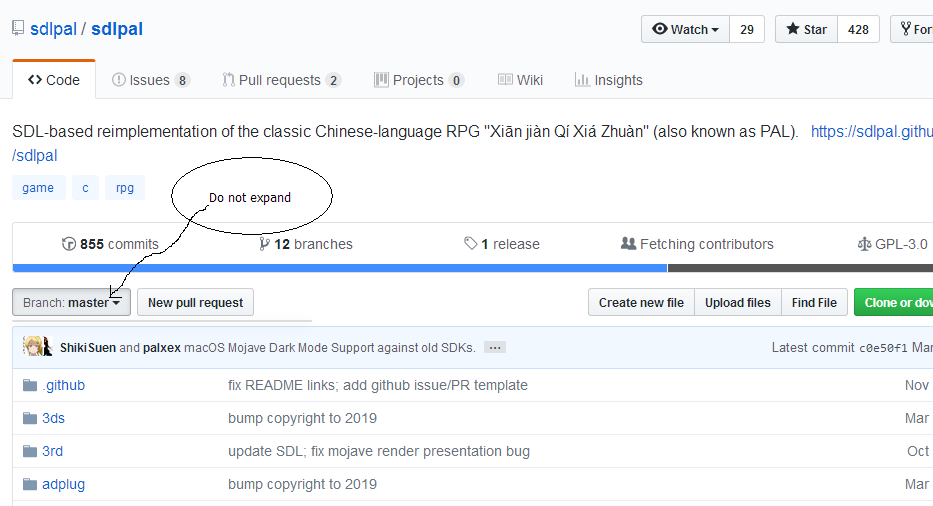
Task: Open 'bump copyright to 2019' commit in 3ds row
Action: tap(302, 418)
